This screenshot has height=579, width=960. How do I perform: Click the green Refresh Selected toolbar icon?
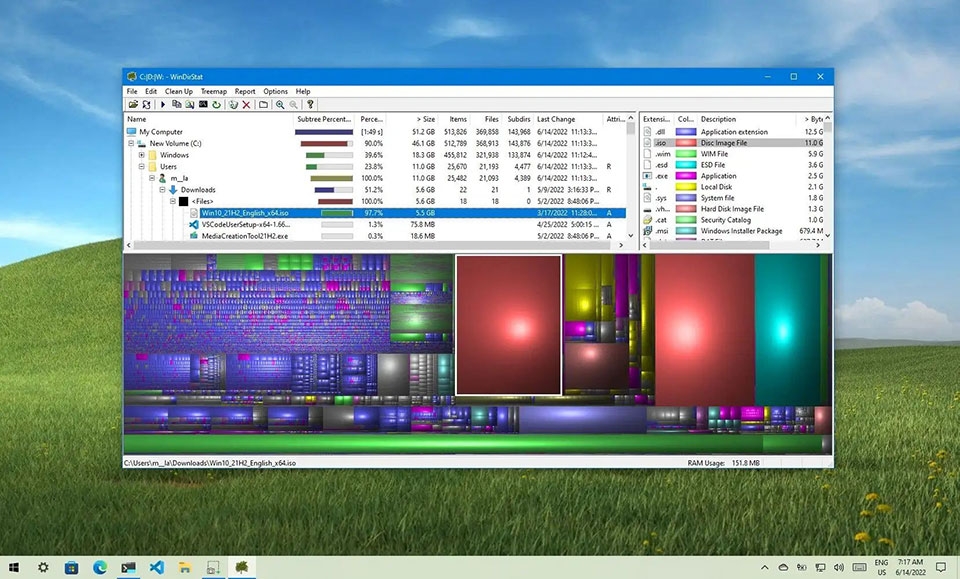pyautogui.click(x=216, y=104)
